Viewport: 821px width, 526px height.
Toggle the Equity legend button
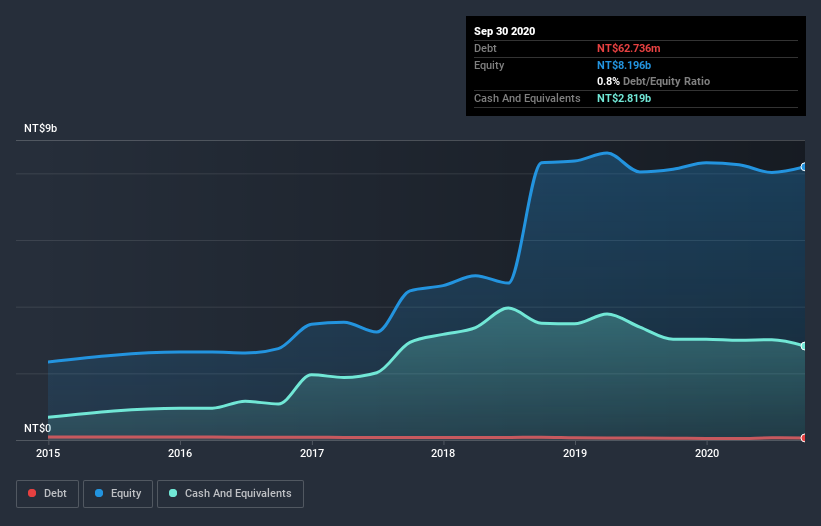pos(118,494)
